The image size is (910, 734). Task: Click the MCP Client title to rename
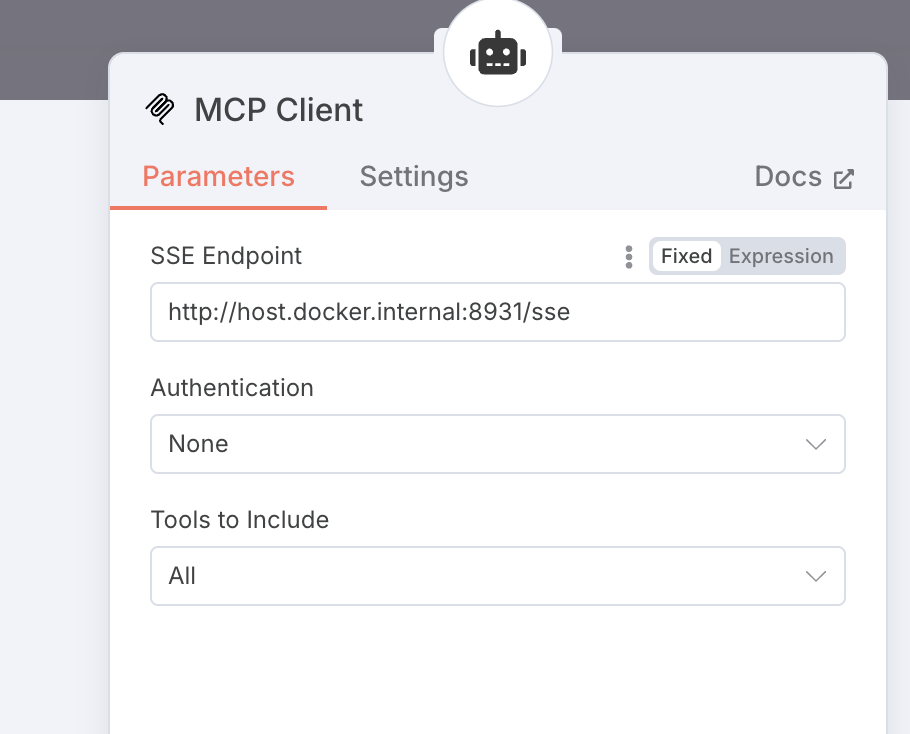click(279, 110)
